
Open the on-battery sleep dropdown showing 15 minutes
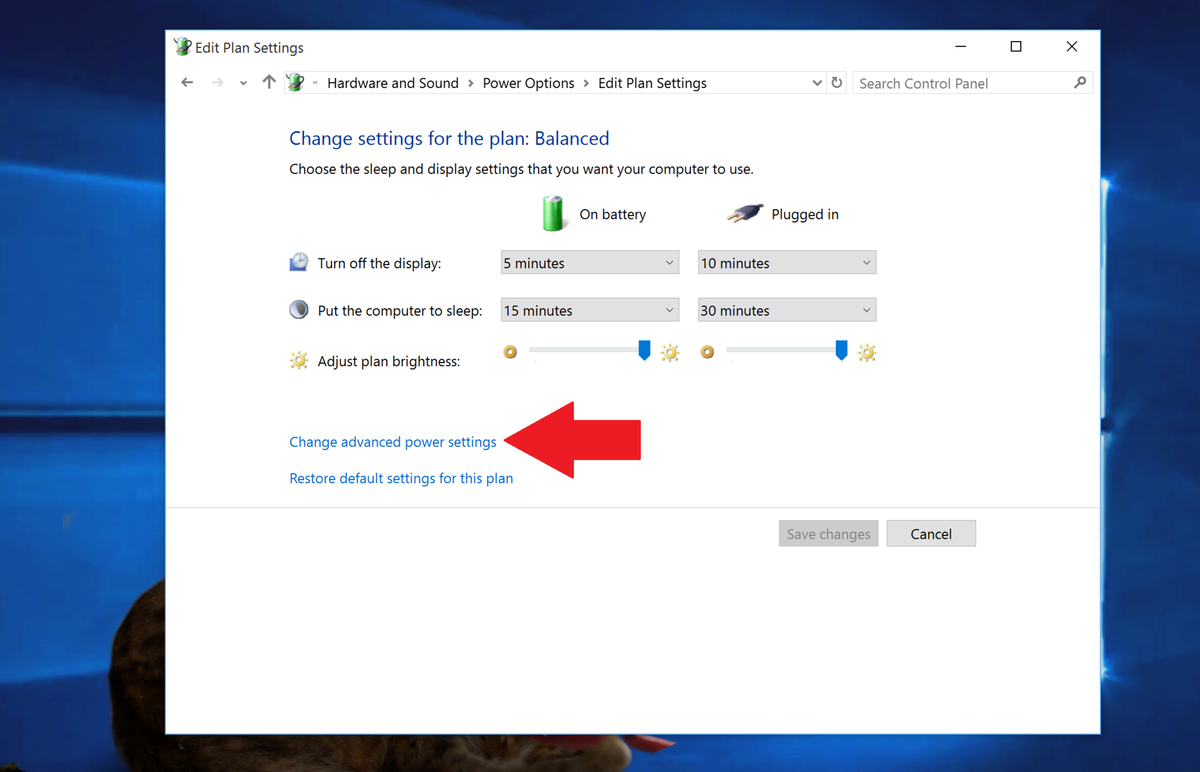coord(589,309)
